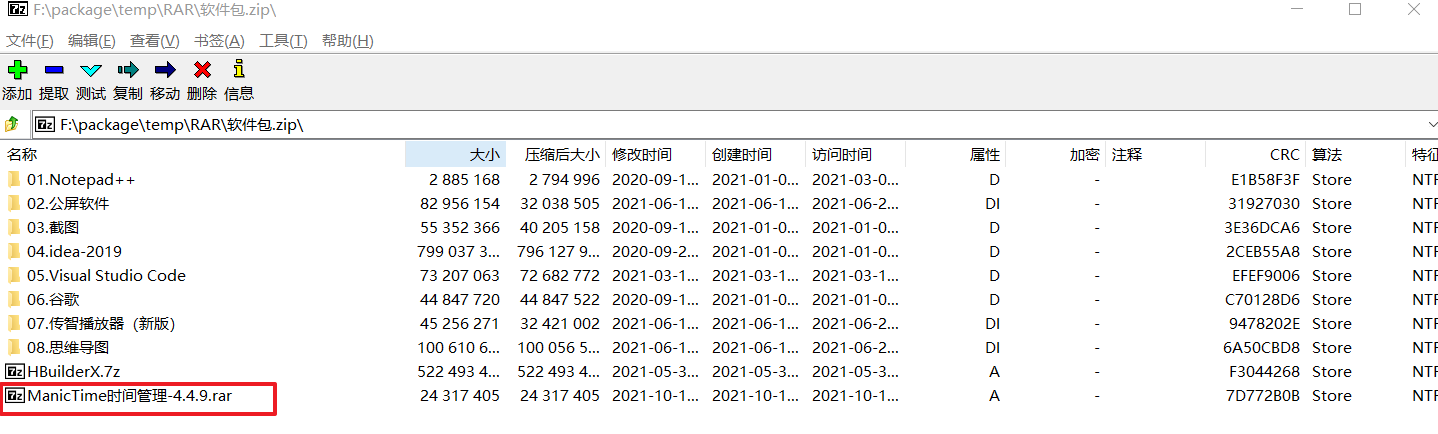Viewport: 1438px width, 434px height.
Task: Select the 01.Notepad++ folder name
Action: 81,180
